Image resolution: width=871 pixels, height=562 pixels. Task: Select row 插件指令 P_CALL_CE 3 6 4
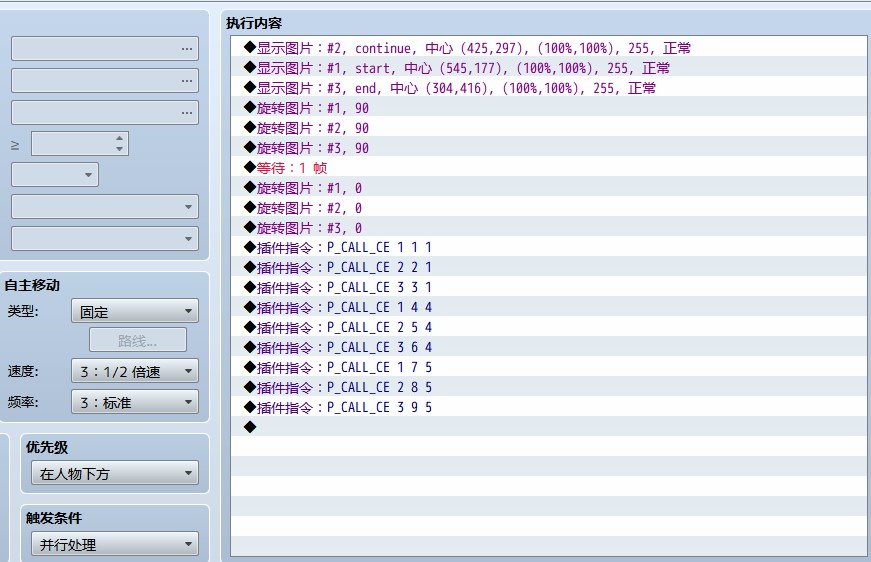549,347
